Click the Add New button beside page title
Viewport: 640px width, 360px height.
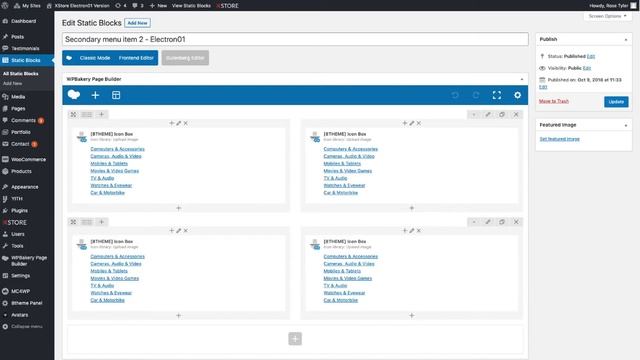tap(137, 23)
